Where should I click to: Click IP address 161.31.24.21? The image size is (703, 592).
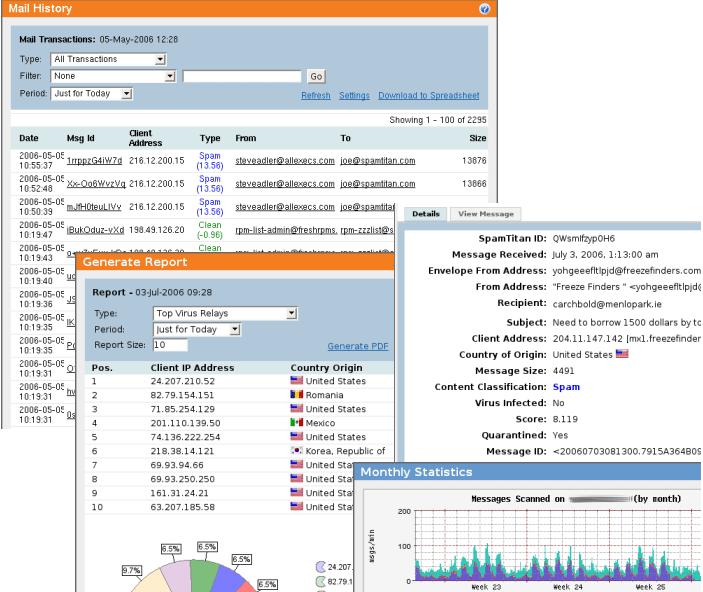point(179,493)
